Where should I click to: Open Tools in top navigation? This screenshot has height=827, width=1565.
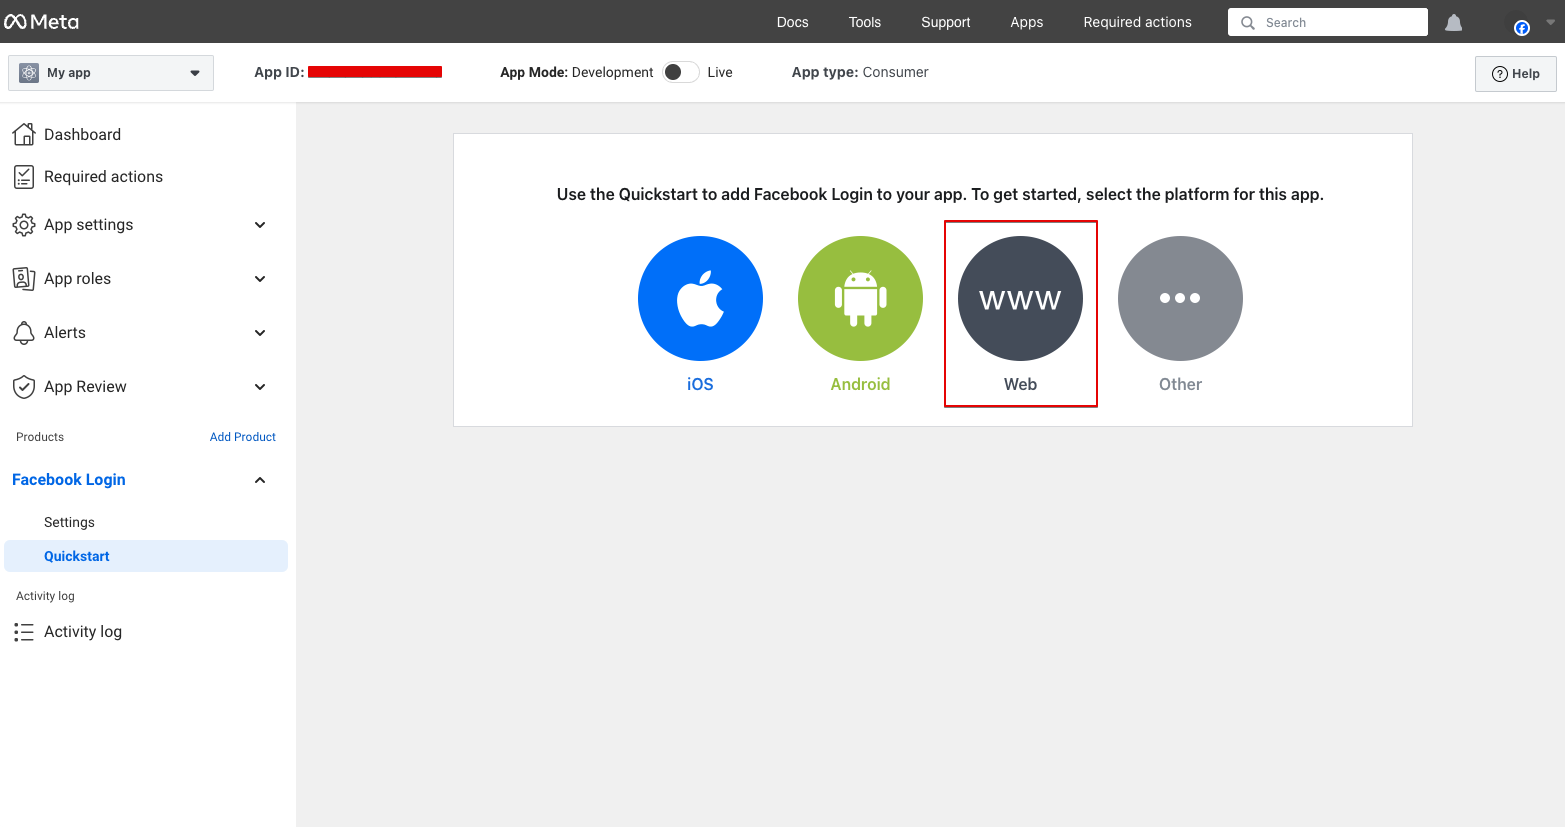point(864,22)
